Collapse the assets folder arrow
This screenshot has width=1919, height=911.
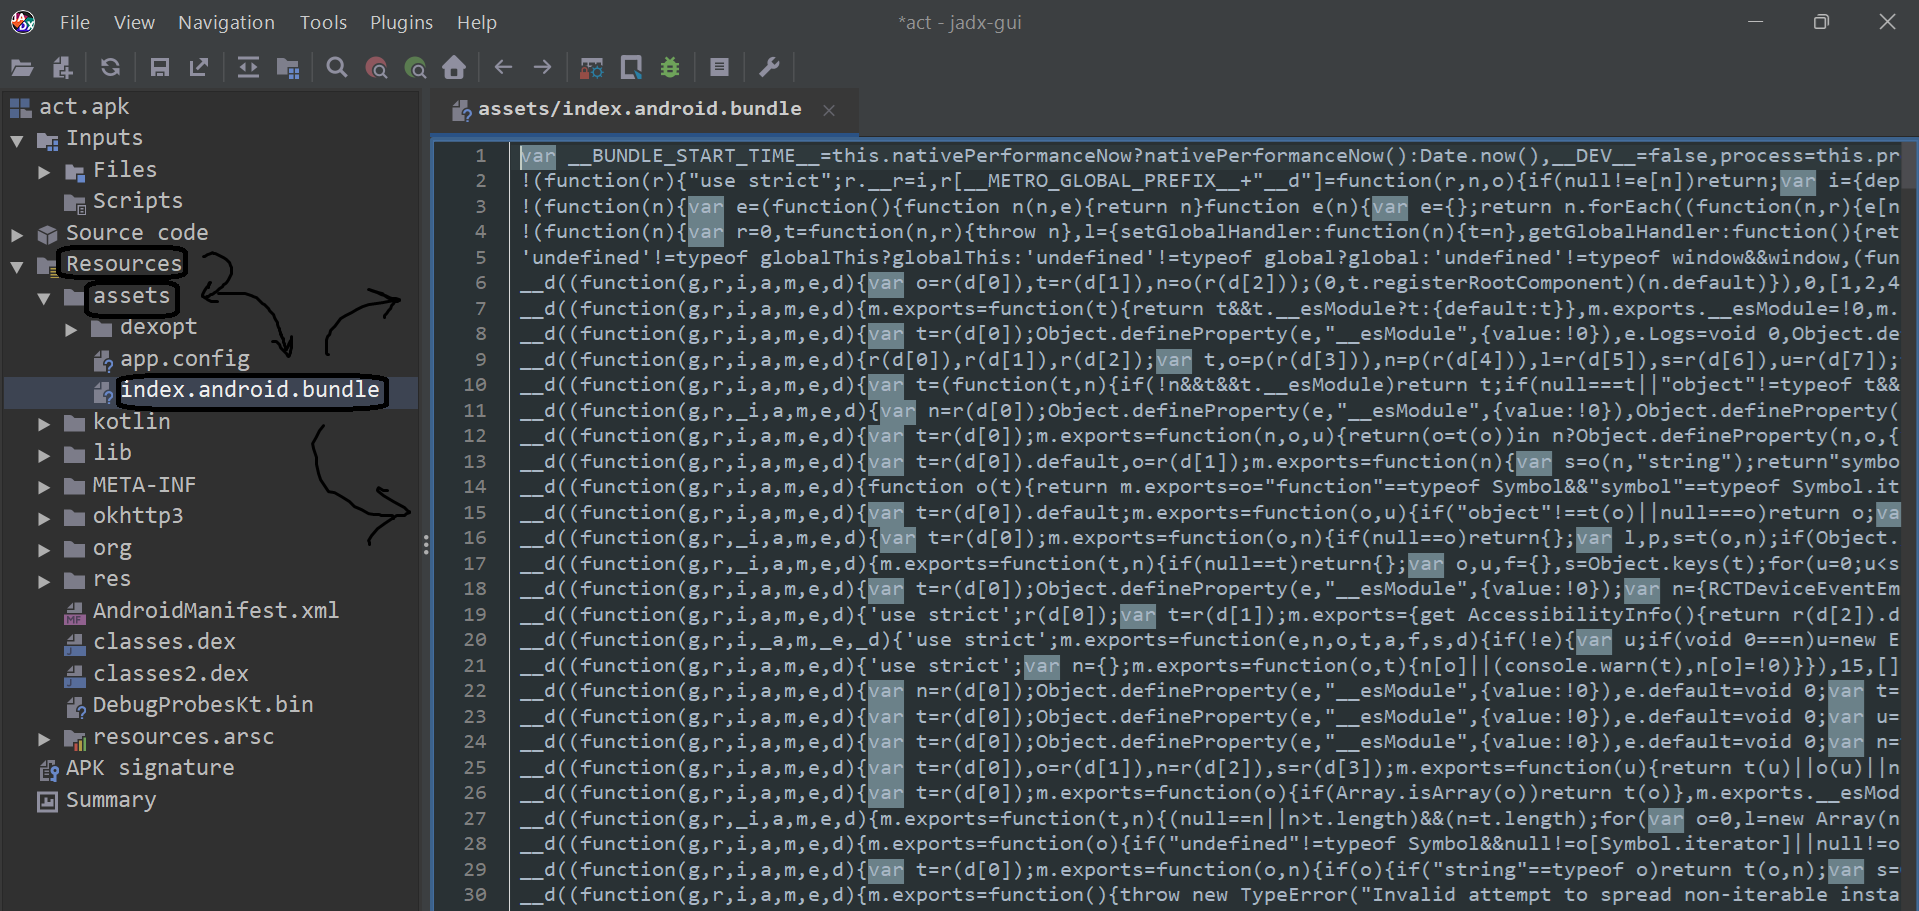pyautogui.click(x=44, y=298)
